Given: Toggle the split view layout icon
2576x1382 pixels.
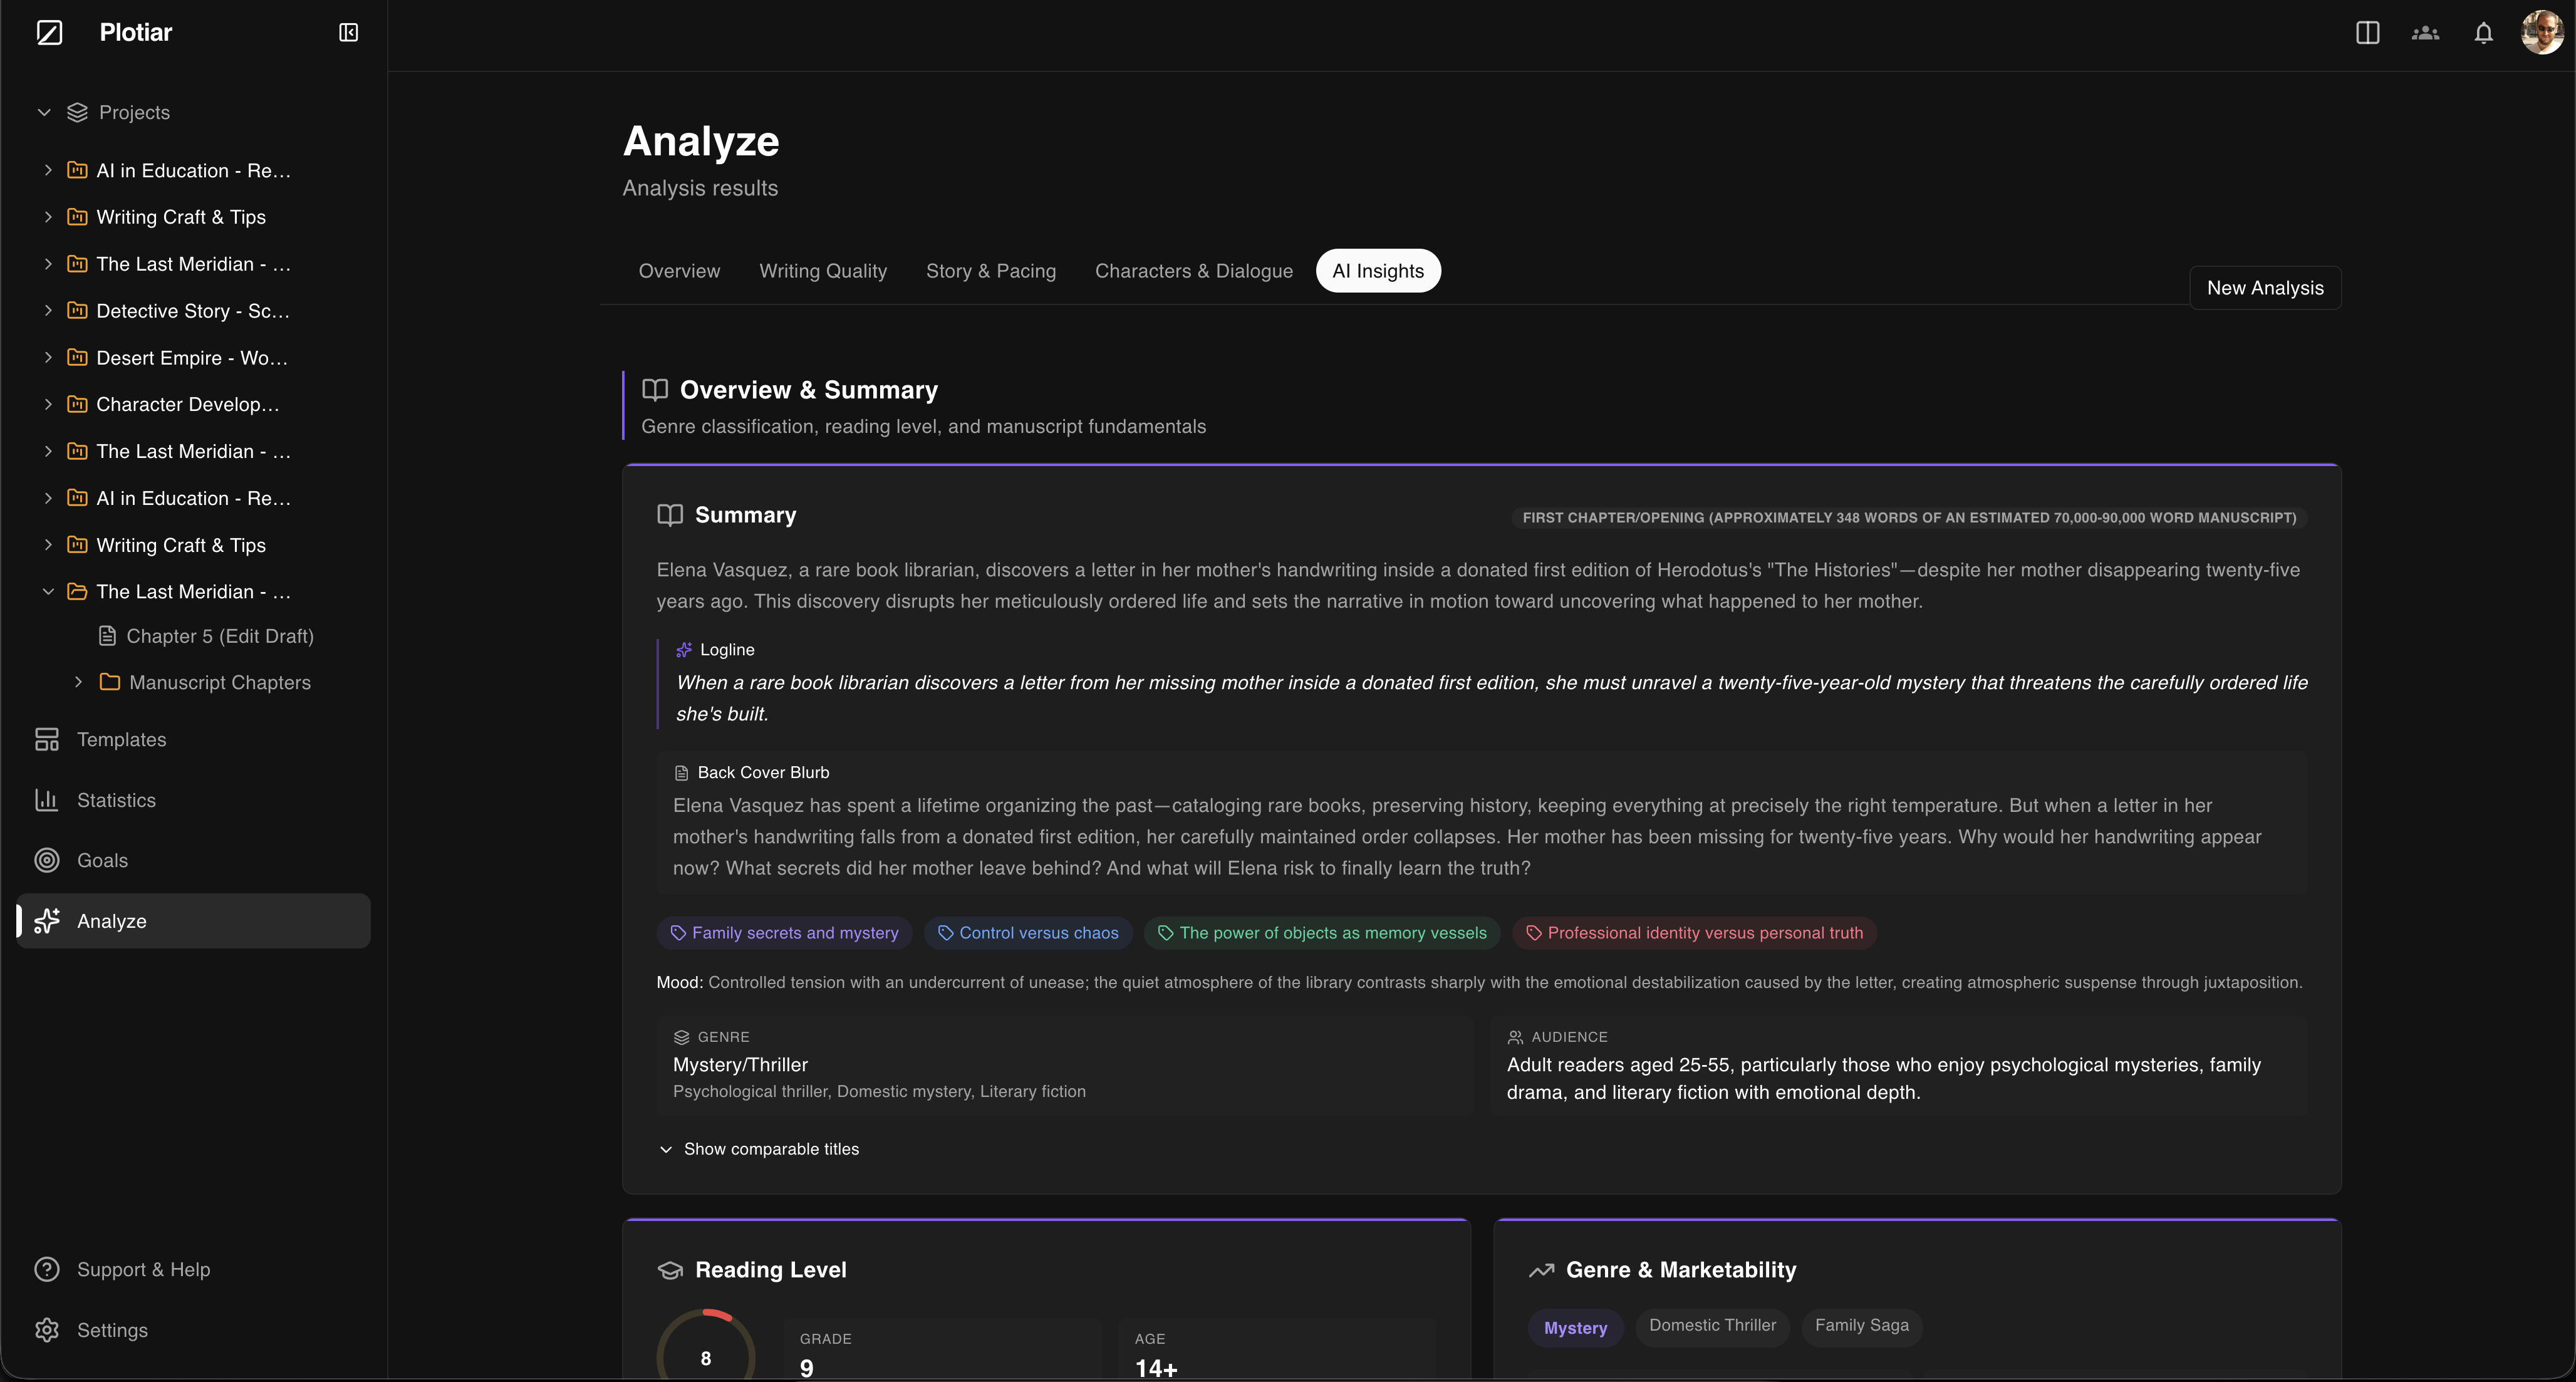Looking at the screenshot, I should tap(2367, 33).
